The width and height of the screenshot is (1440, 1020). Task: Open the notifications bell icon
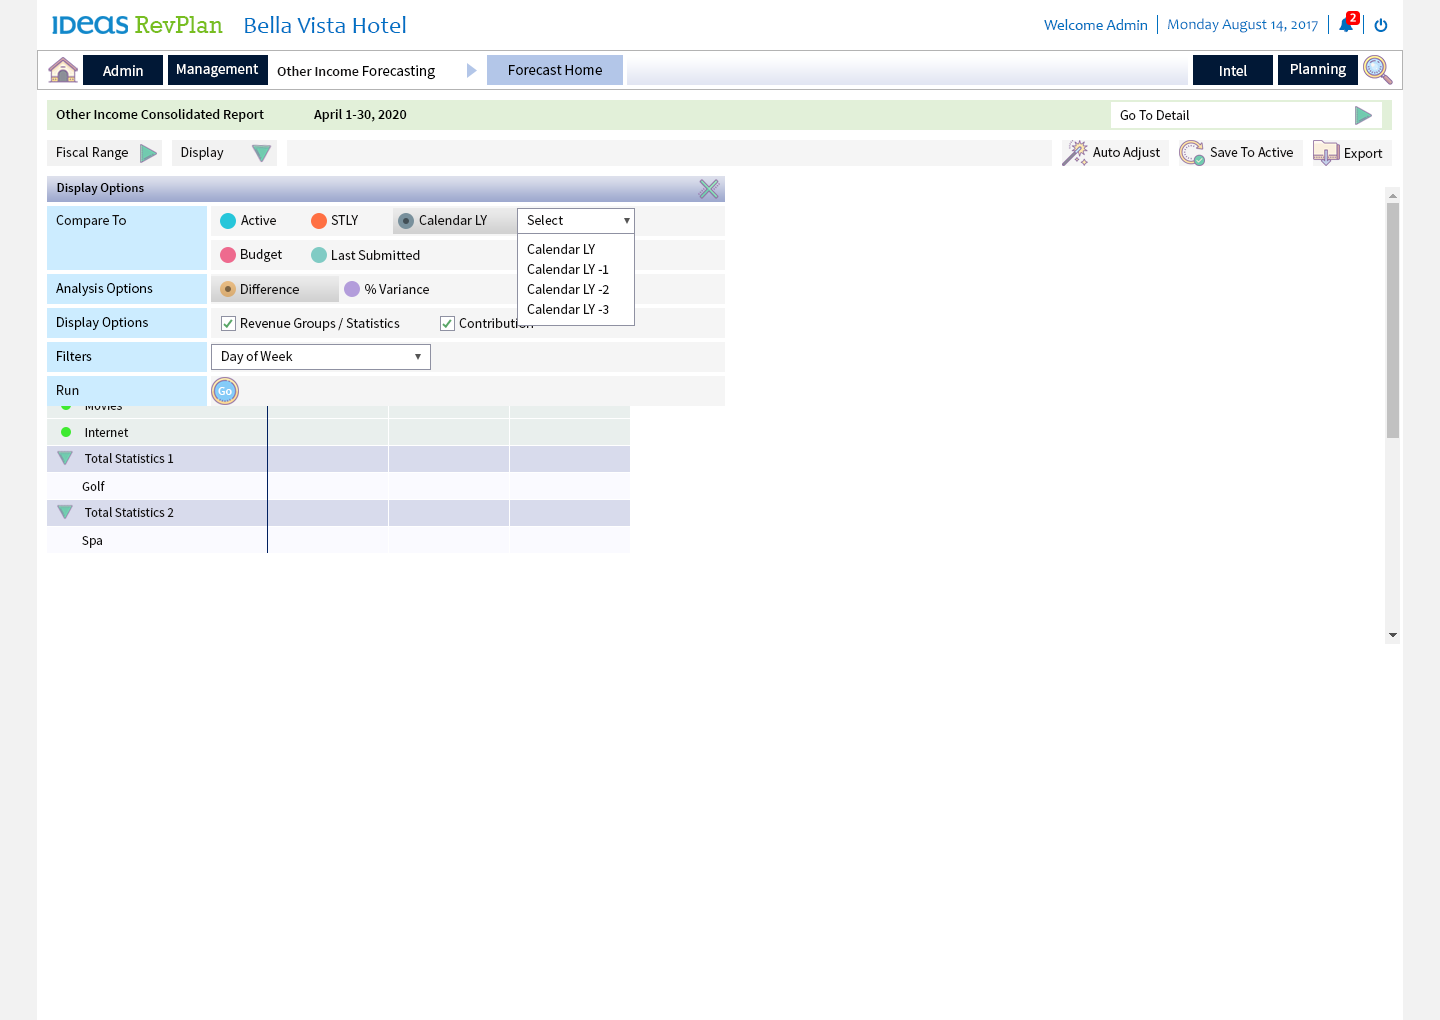pyautogui.click(x=1346, y=25)
